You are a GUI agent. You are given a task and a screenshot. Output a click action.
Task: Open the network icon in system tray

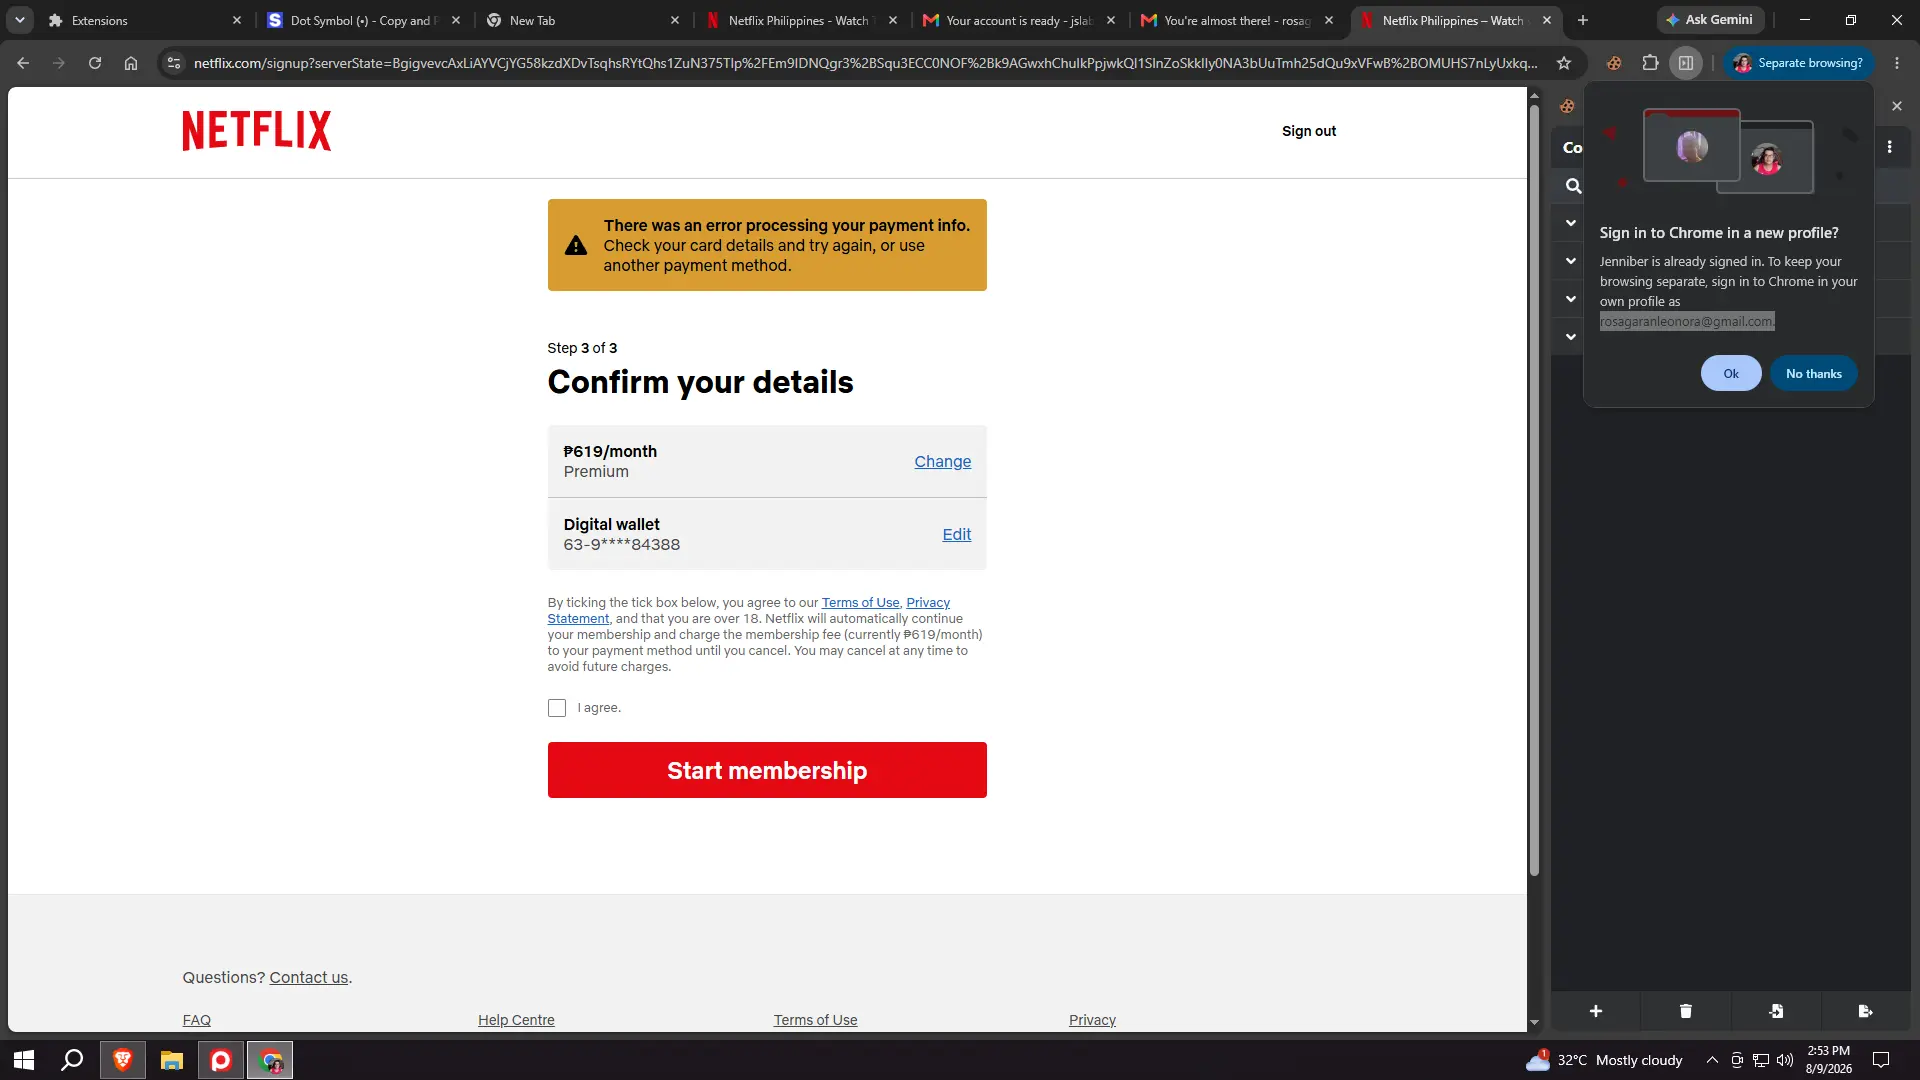[1761, 1060]
